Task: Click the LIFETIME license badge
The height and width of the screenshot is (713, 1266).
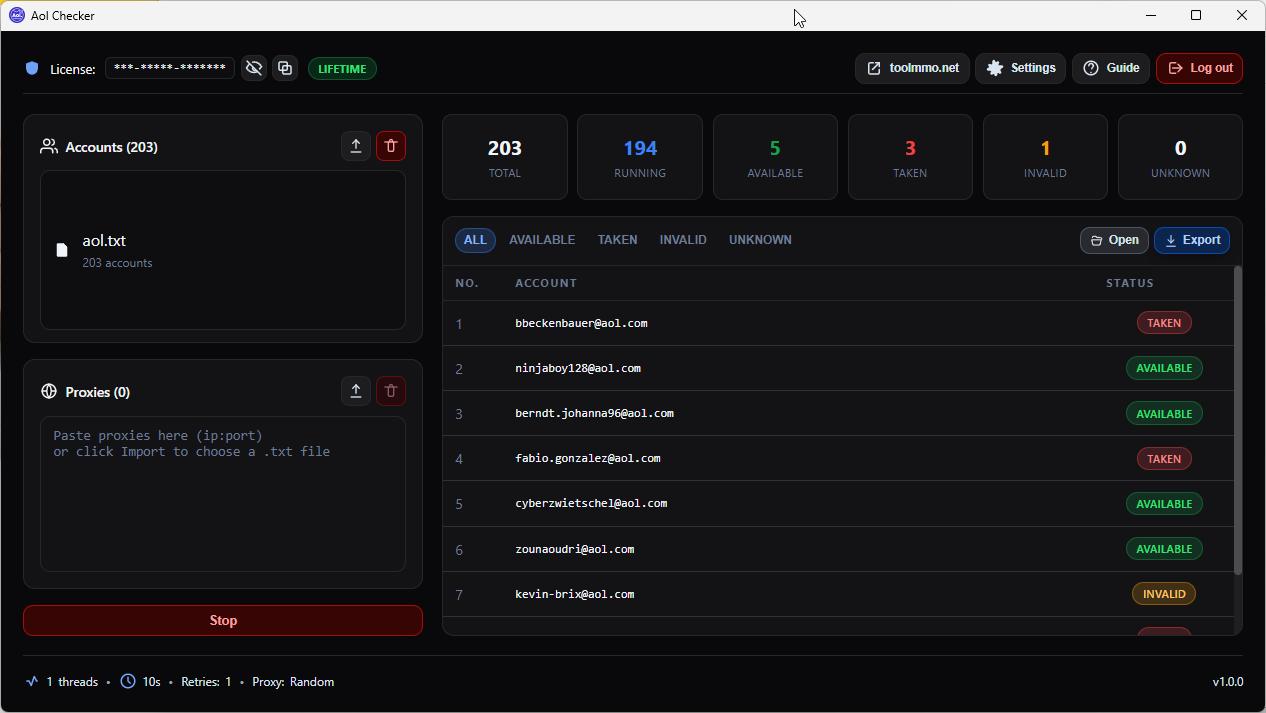Action: pyautogui.click(x=342, y=69)
